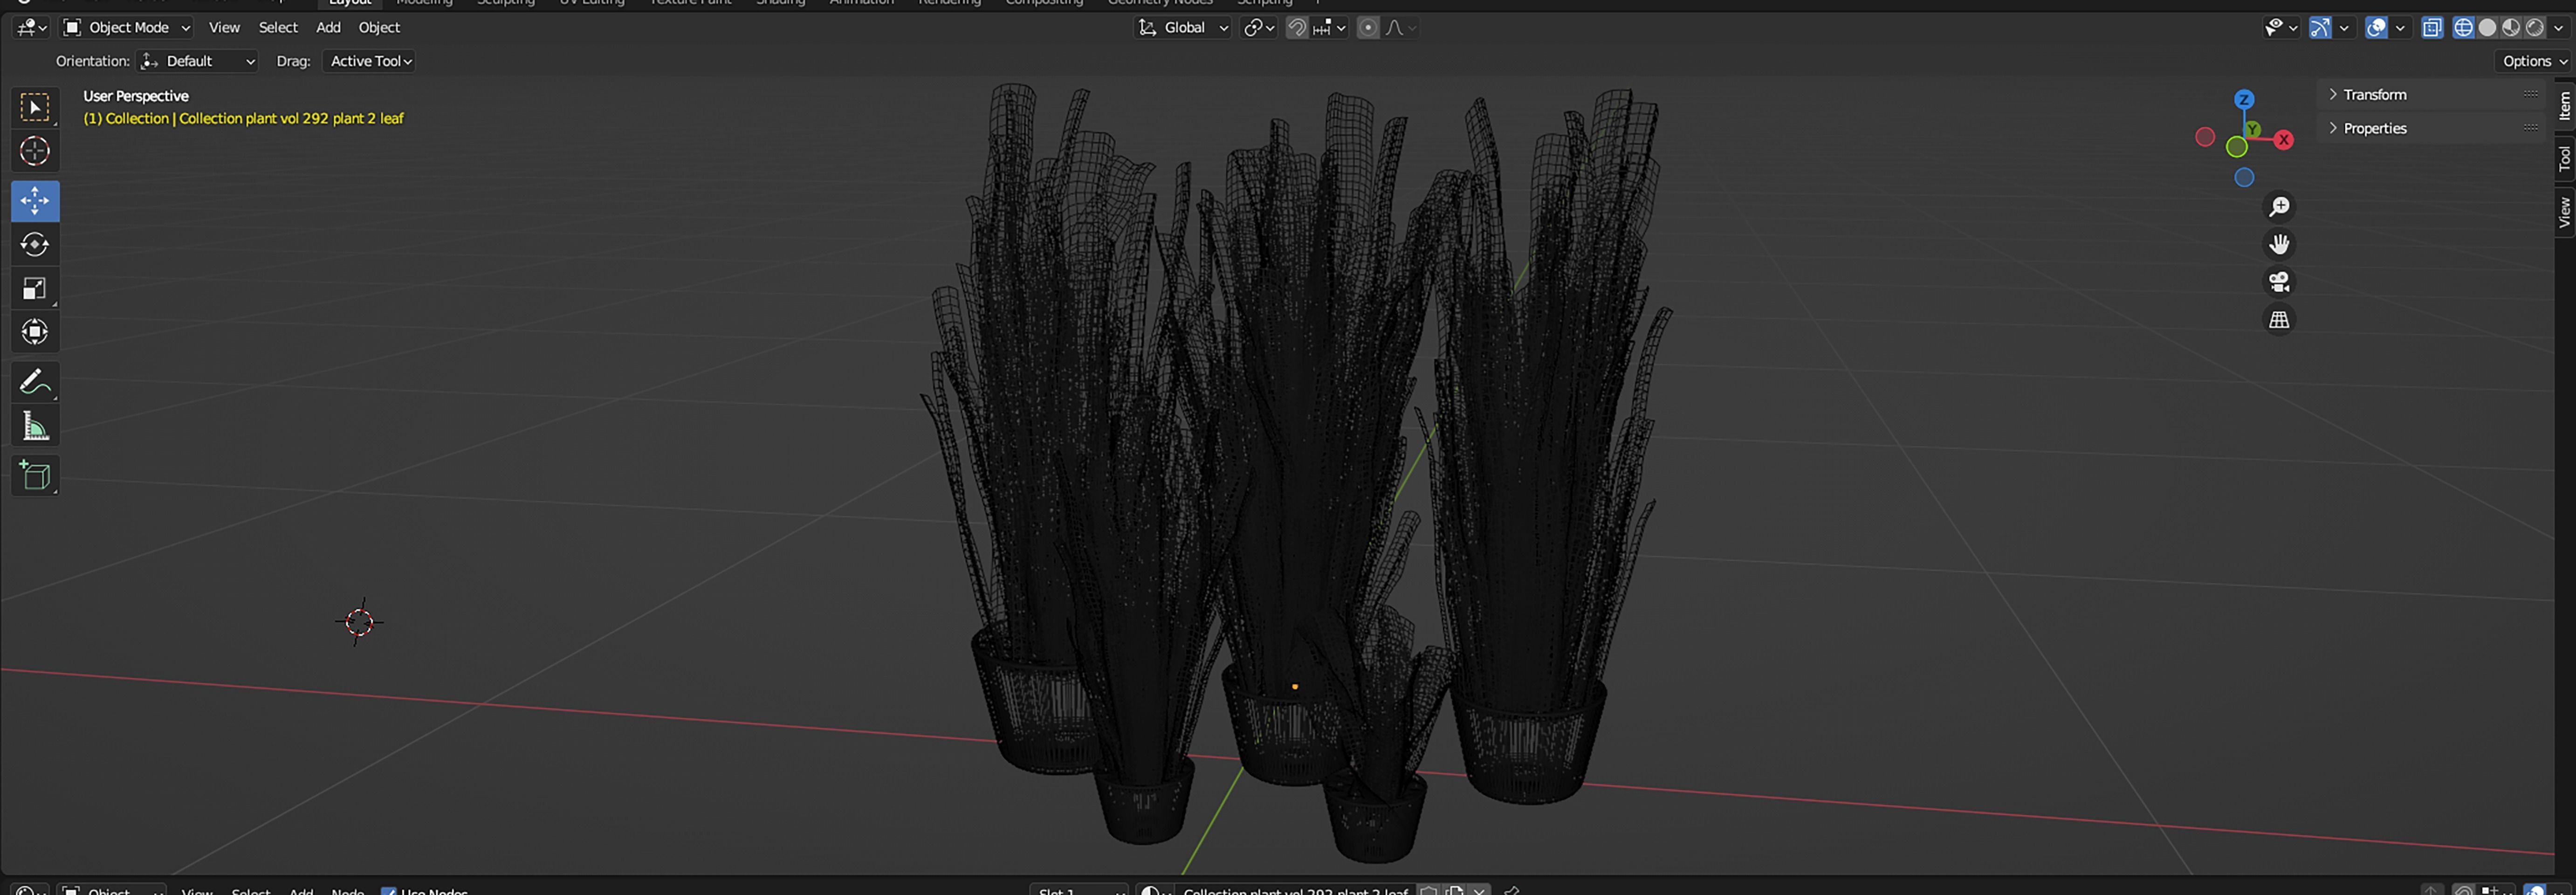Open the editor type selector icon
The image size is (2576, 895).
pyautogui.click(x=31, y=28)
